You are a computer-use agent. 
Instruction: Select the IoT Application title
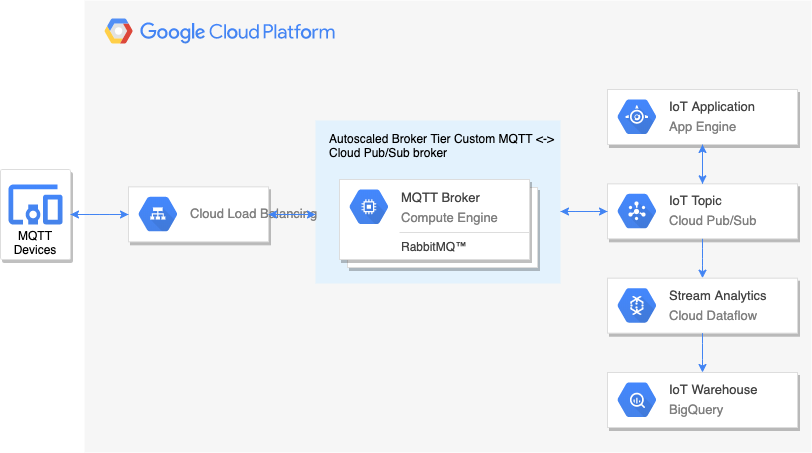coord(712,107)
